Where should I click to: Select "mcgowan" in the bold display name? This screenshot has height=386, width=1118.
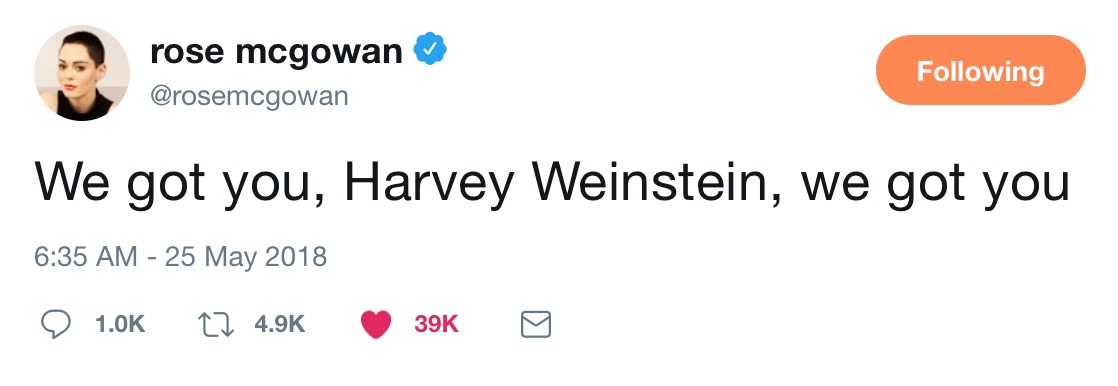pyautogui.click(x=319, y=55)
